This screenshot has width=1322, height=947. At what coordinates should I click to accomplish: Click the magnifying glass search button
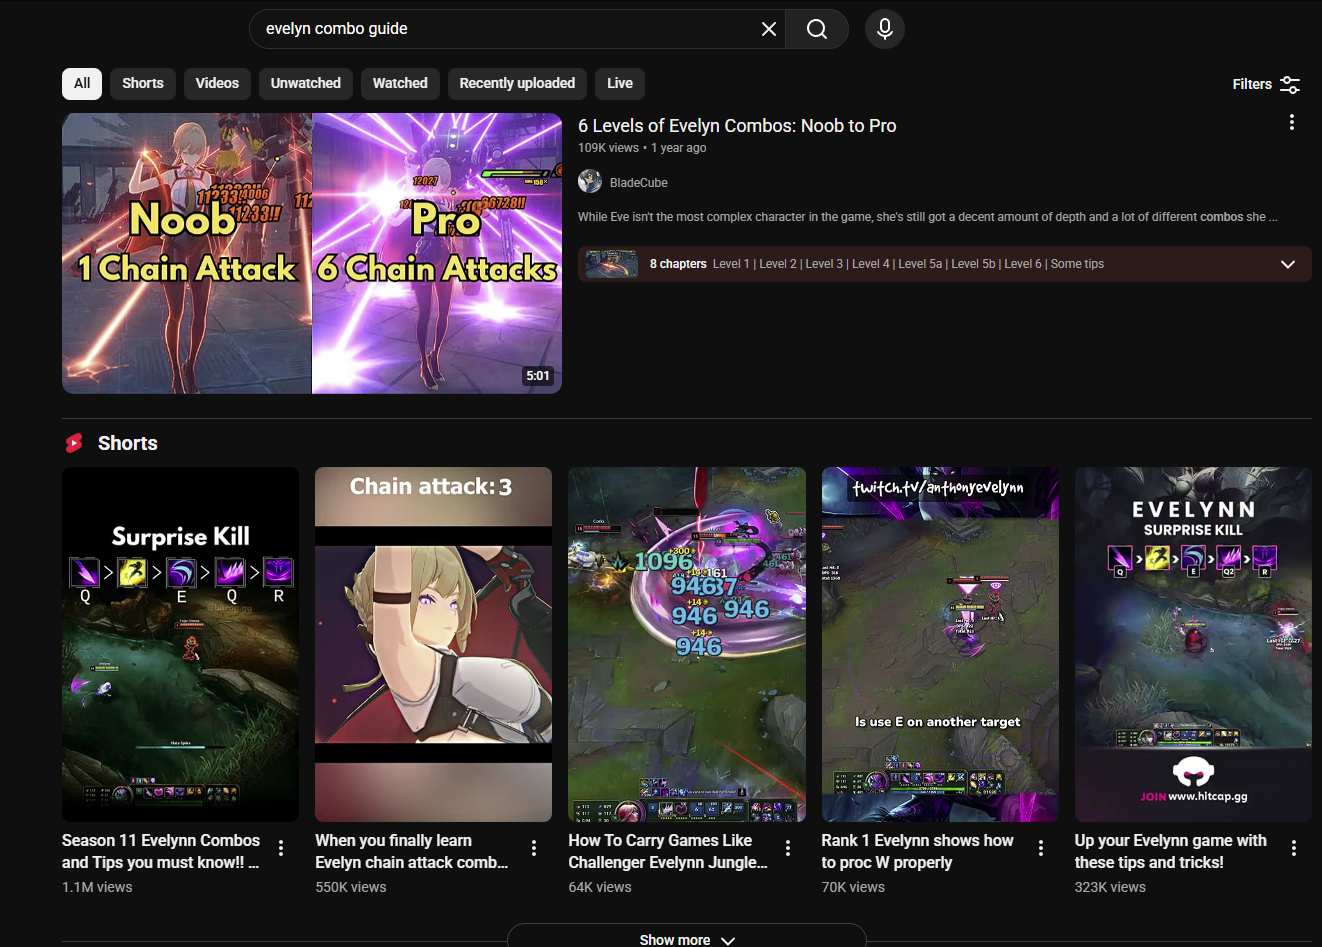[817, 29]
